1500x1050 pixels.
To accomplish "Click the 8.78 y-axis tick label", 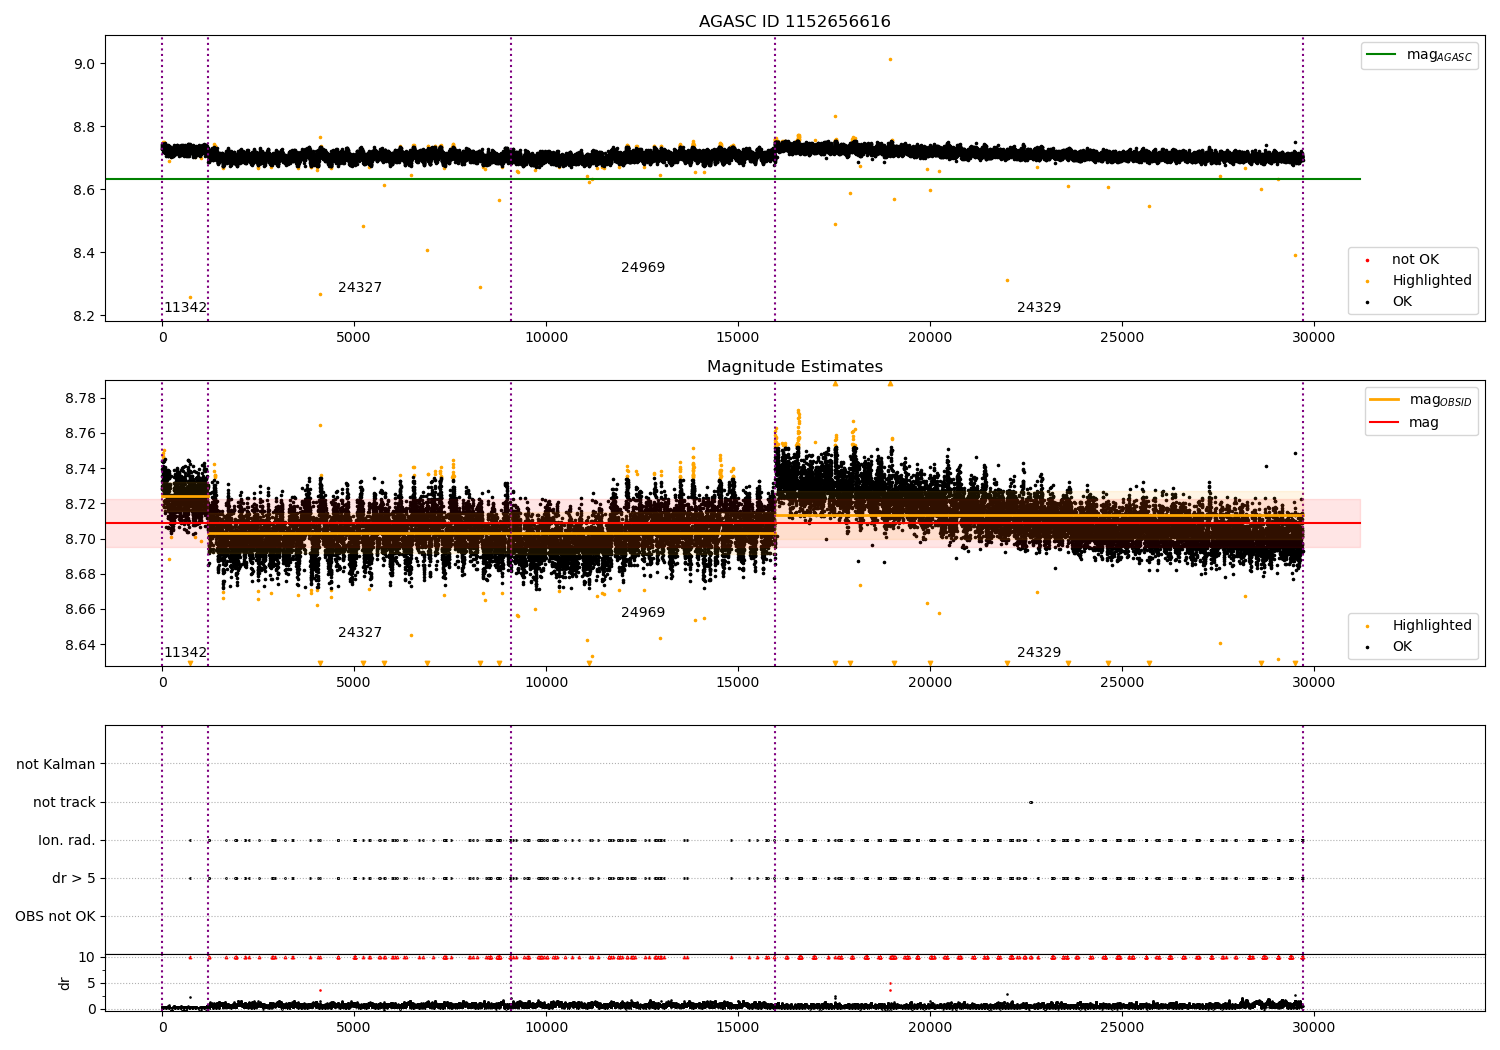I will 80,399.
